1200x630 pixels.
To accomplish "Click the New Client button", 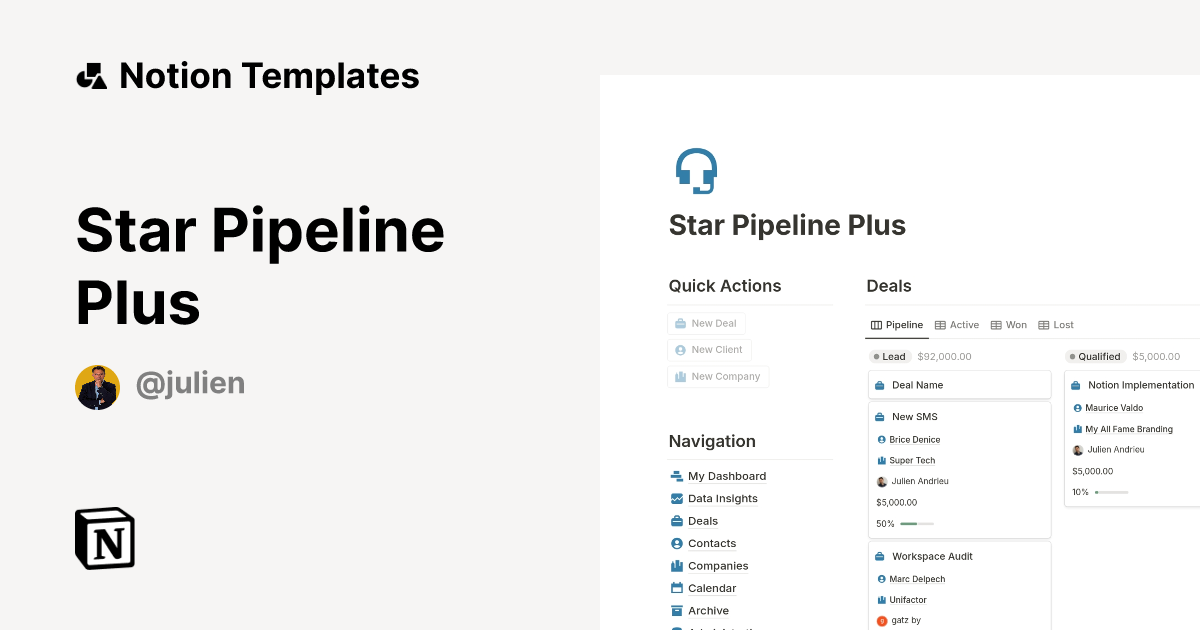I will 709,349.
